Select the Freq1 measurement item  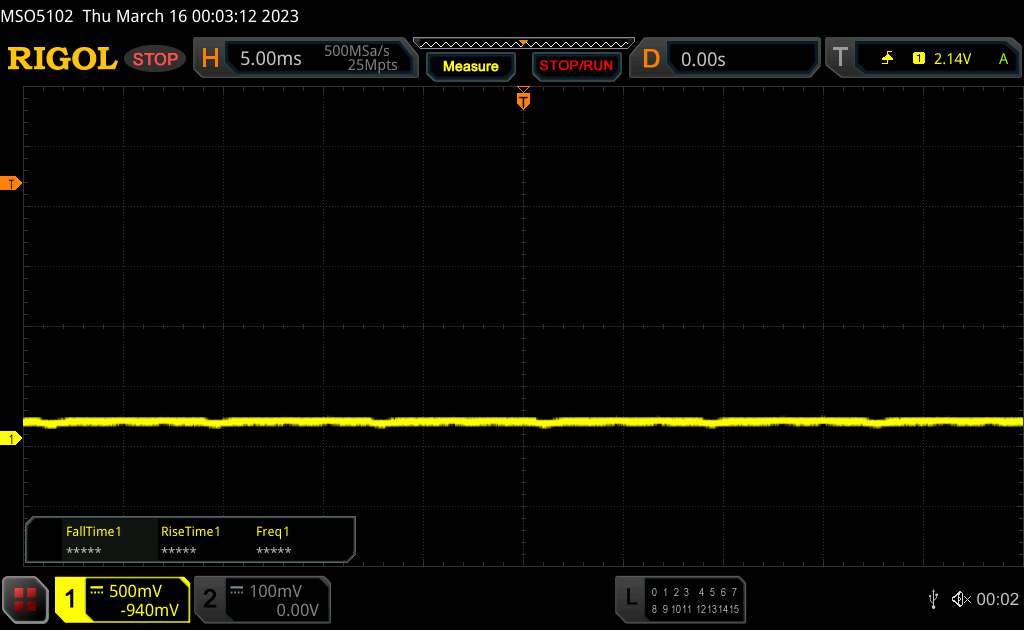click(x=273, y=540)
